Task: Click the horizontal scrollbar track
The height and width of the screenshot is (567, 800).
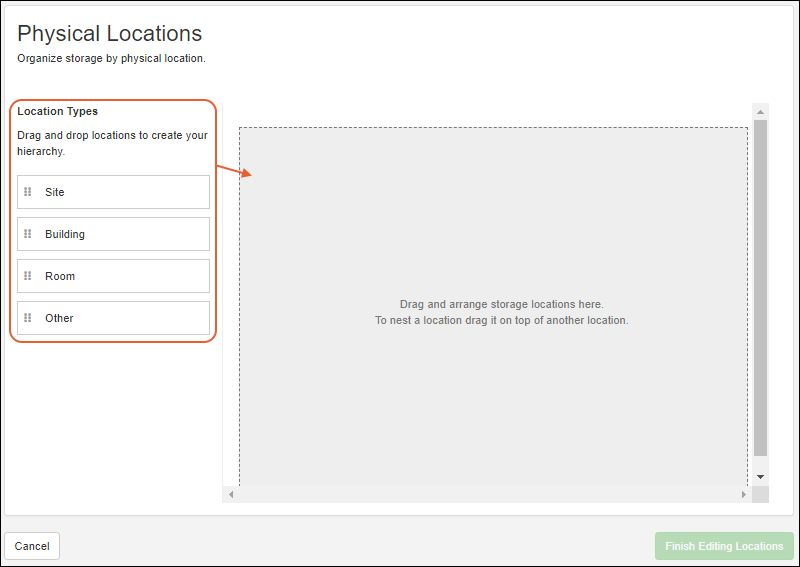Action: [487, 495]
